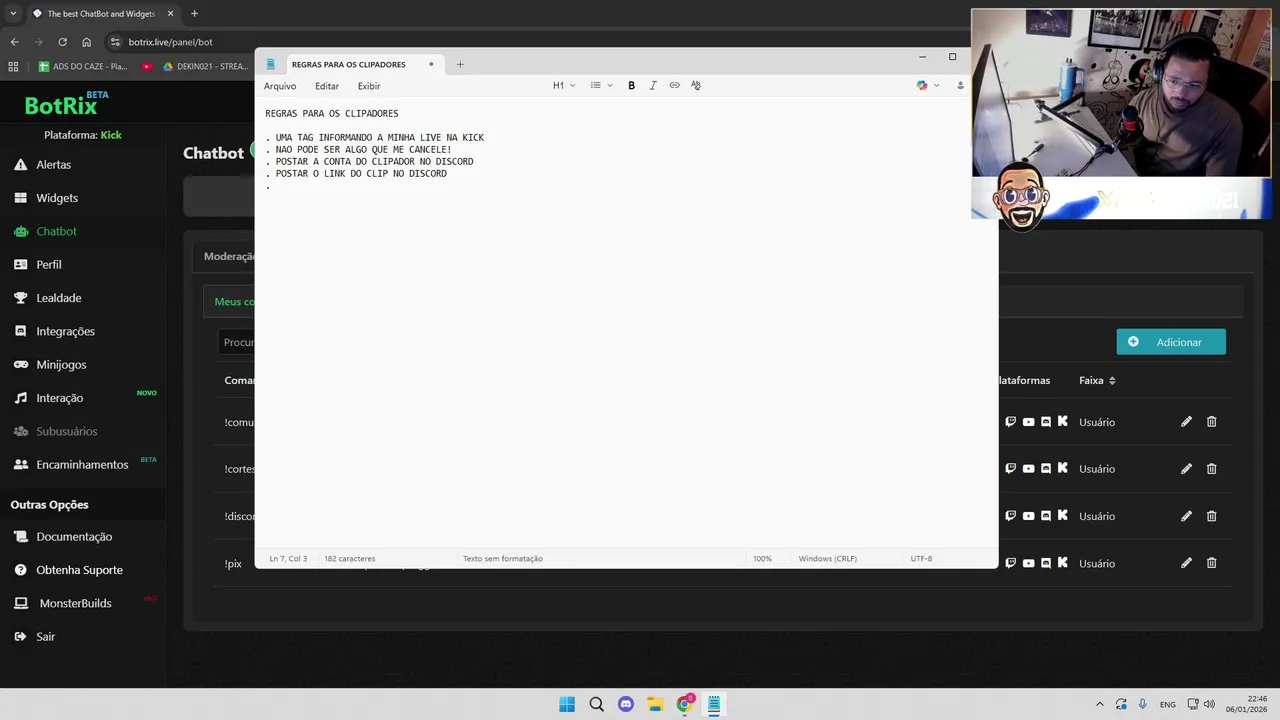Open File Explorer from the taskbar
This screenshot has height=720, width=1280.
(655, 704)
